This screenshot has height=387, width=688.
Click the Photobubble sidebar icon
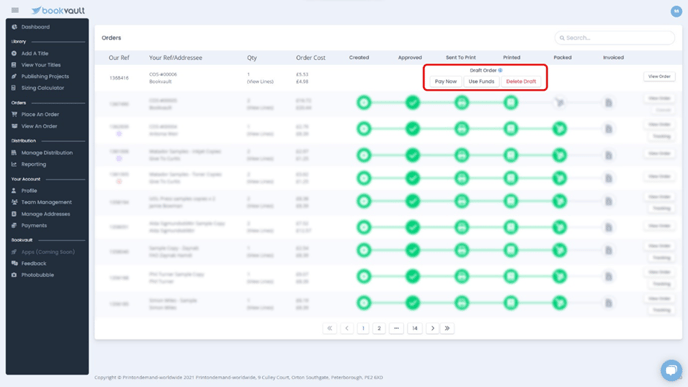tap(14, 275)
